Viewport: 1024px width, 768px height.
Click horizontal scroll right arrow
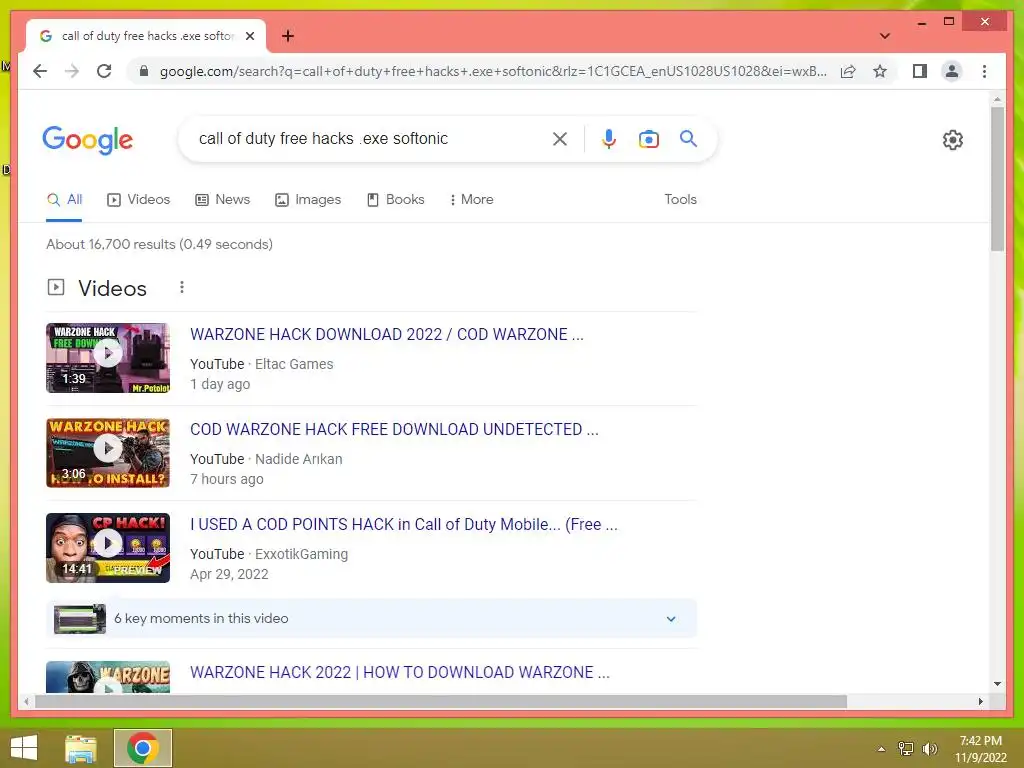click(981, 701)
